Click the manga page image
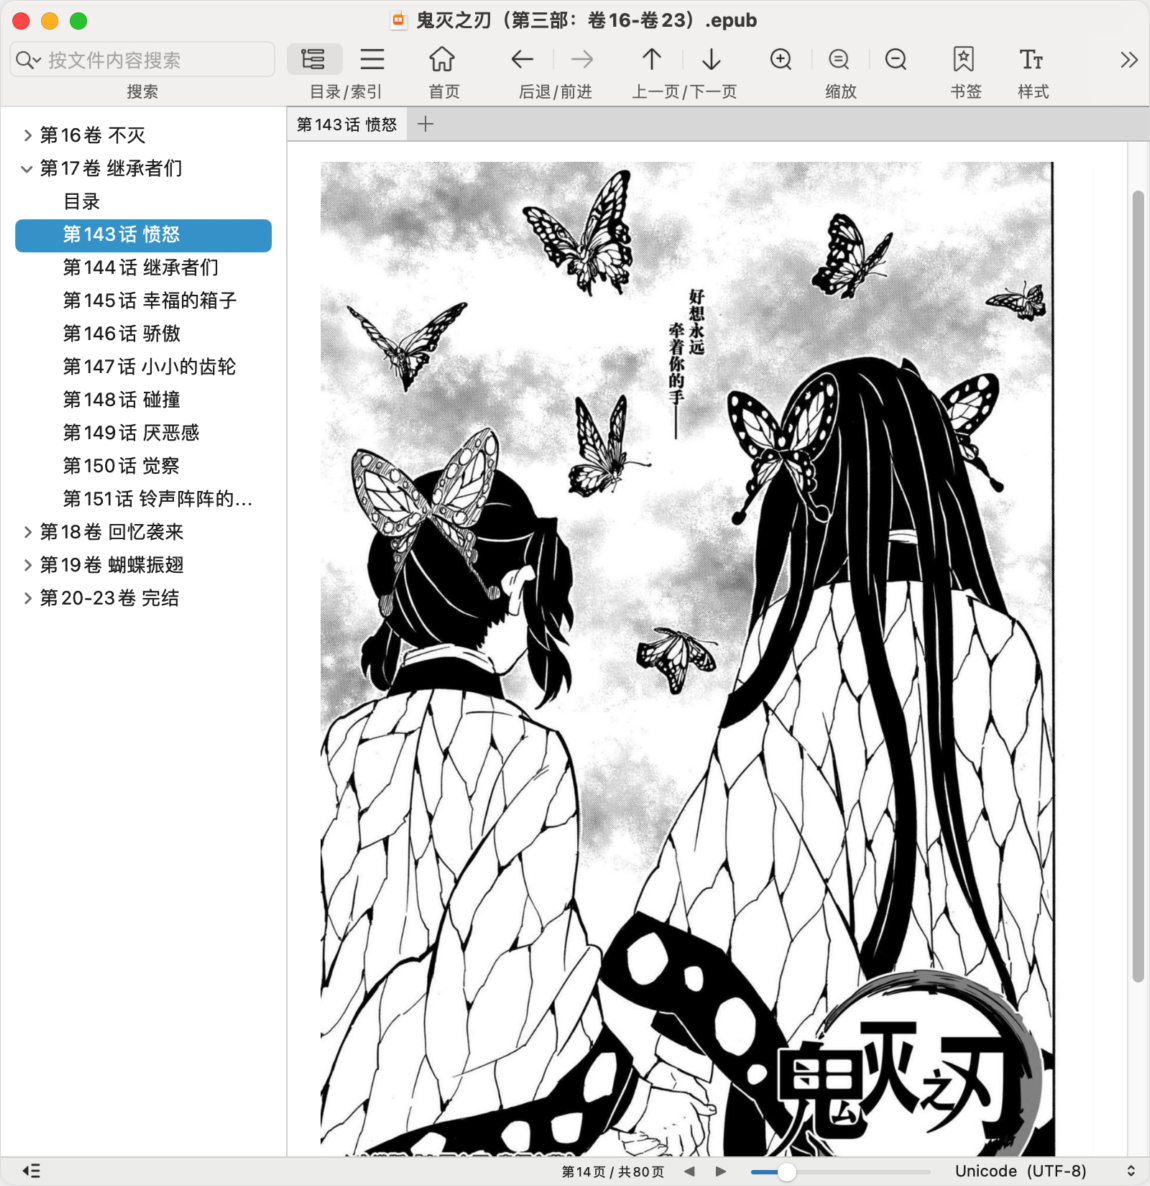The width and height of the screenshot is (1150, 1186). coord(687,658)
